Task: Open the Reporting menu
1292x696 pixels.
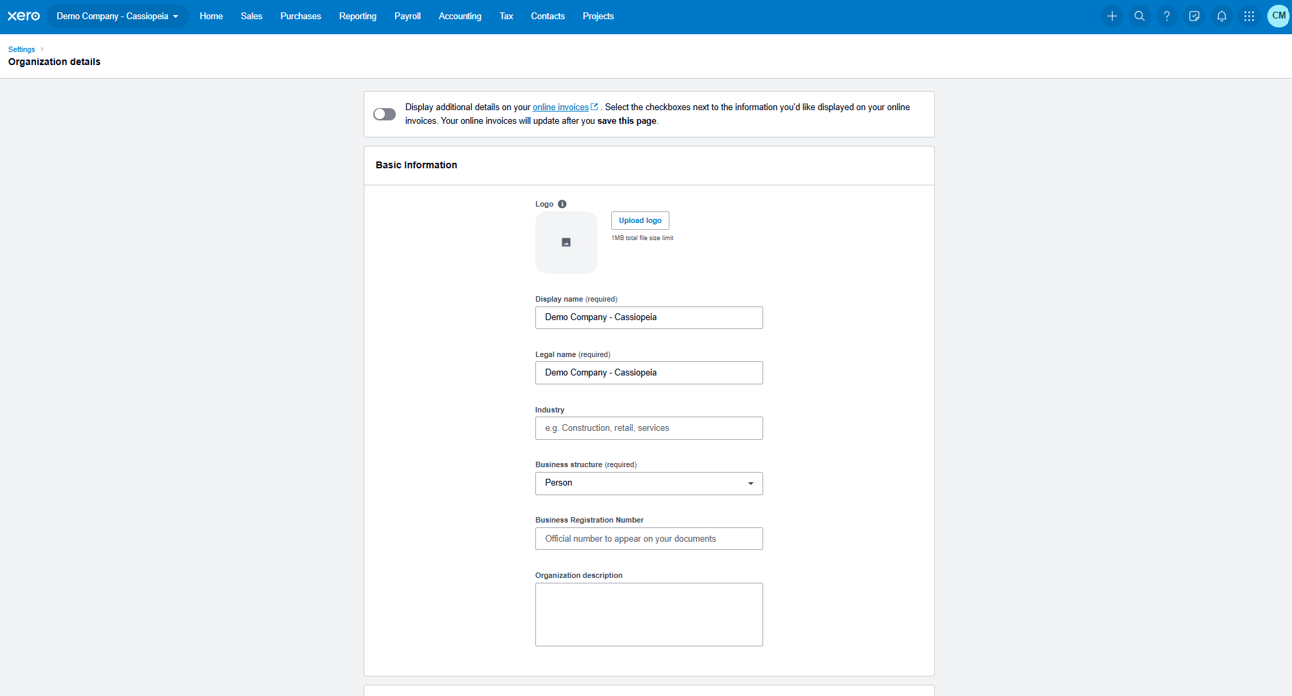Action: [x=357, y=16]
